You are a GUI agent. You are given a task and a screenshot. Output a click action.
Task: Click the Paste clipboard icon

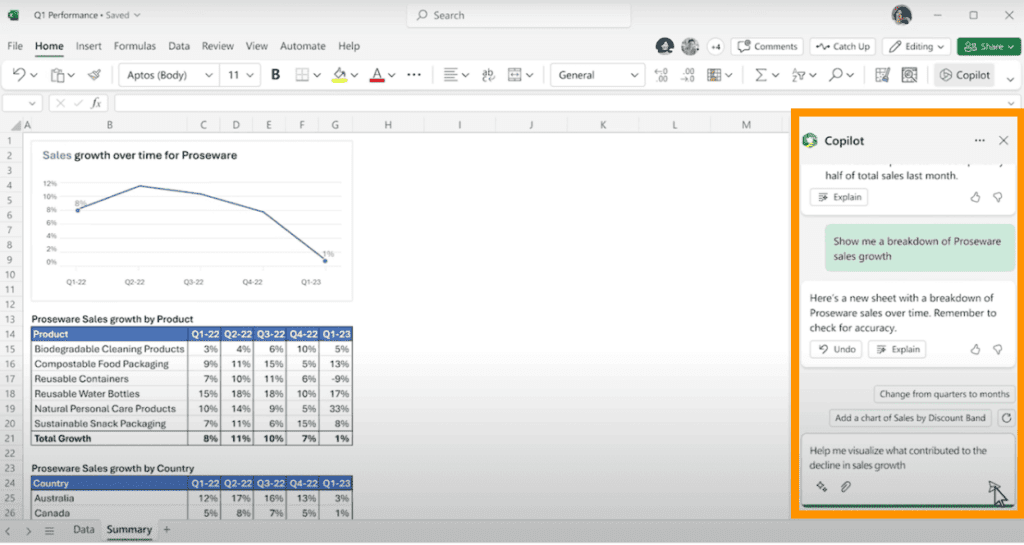[57, 75]
